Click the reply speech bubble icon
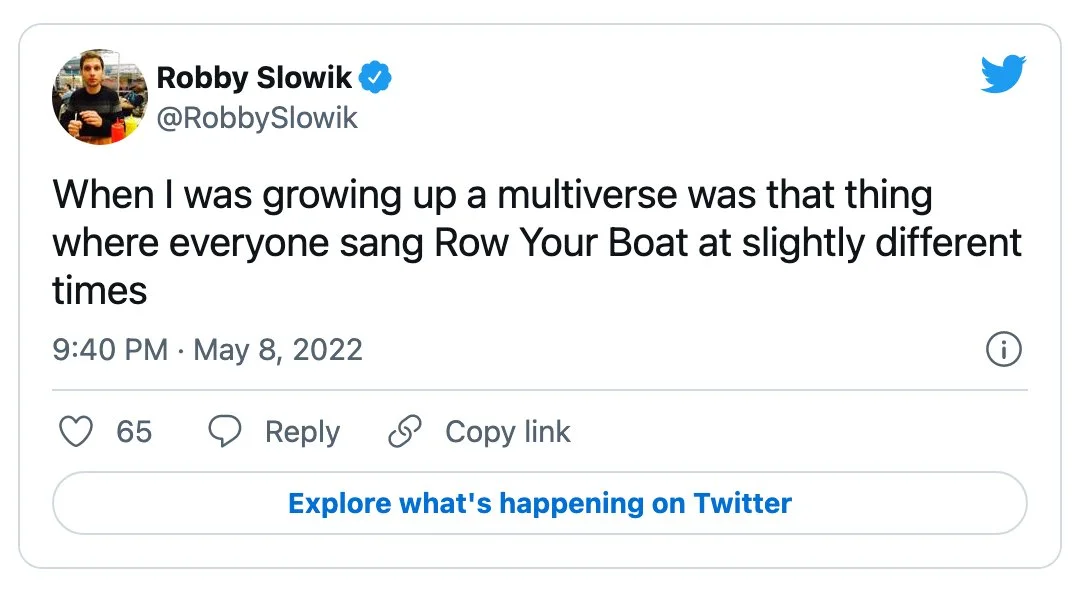 [x=225, y=432]
